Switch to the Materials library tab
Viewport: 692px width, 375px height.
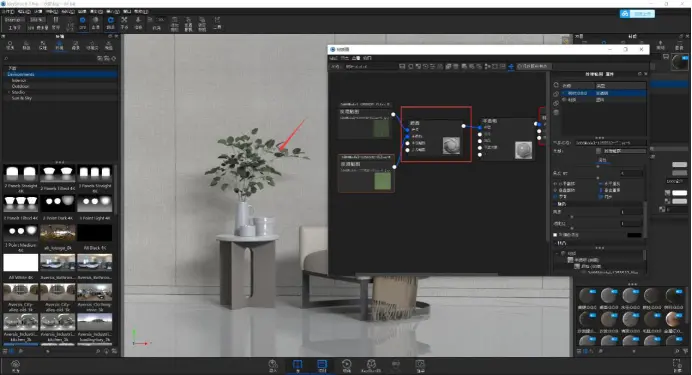(x=10, y=45)
